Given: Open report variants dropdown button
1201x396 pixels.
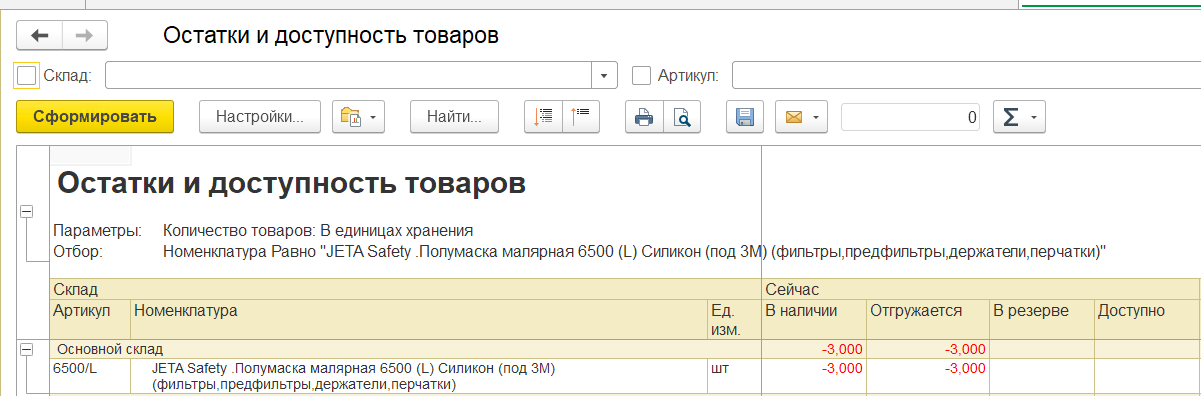Looking at the screenshot, I should tap(358, 117).
